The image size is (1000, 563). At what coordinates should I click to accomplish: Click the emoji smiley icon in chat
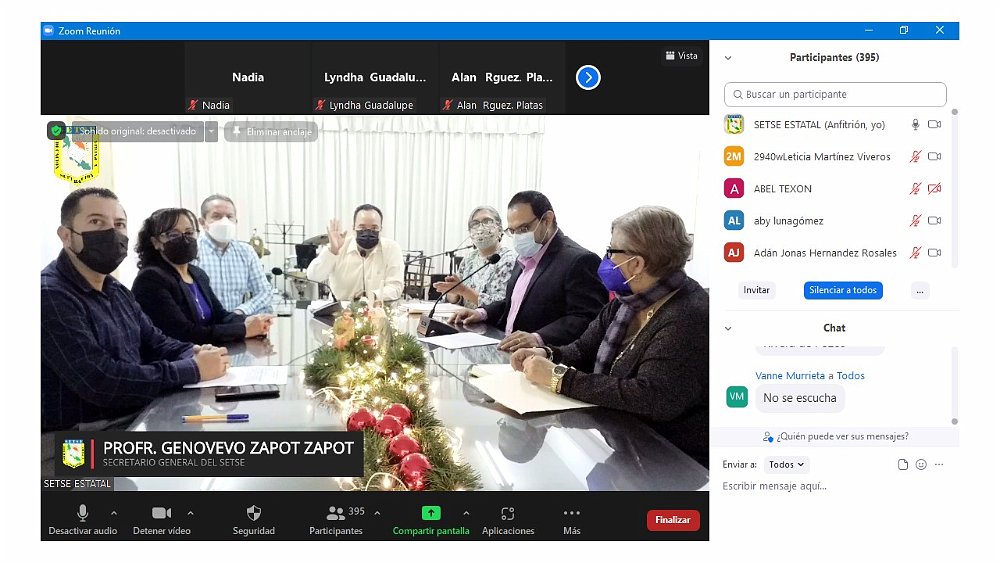921,465
